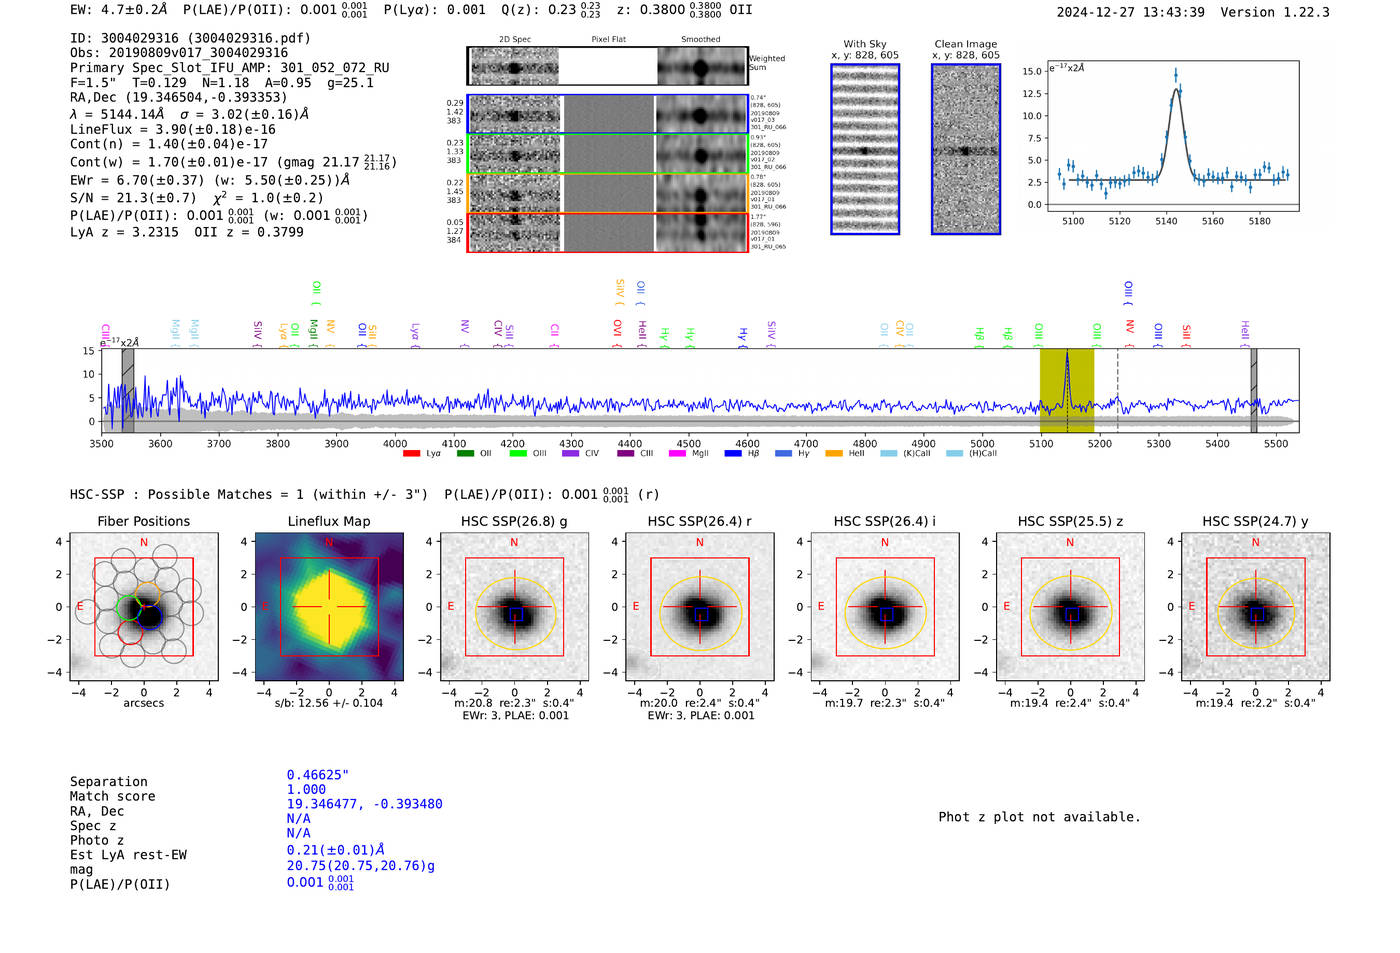The height and width of the screenshot is (953, 1400).
Task: Click the Weighted Sum 2D spectrum row
Action: tap(608, 66)
